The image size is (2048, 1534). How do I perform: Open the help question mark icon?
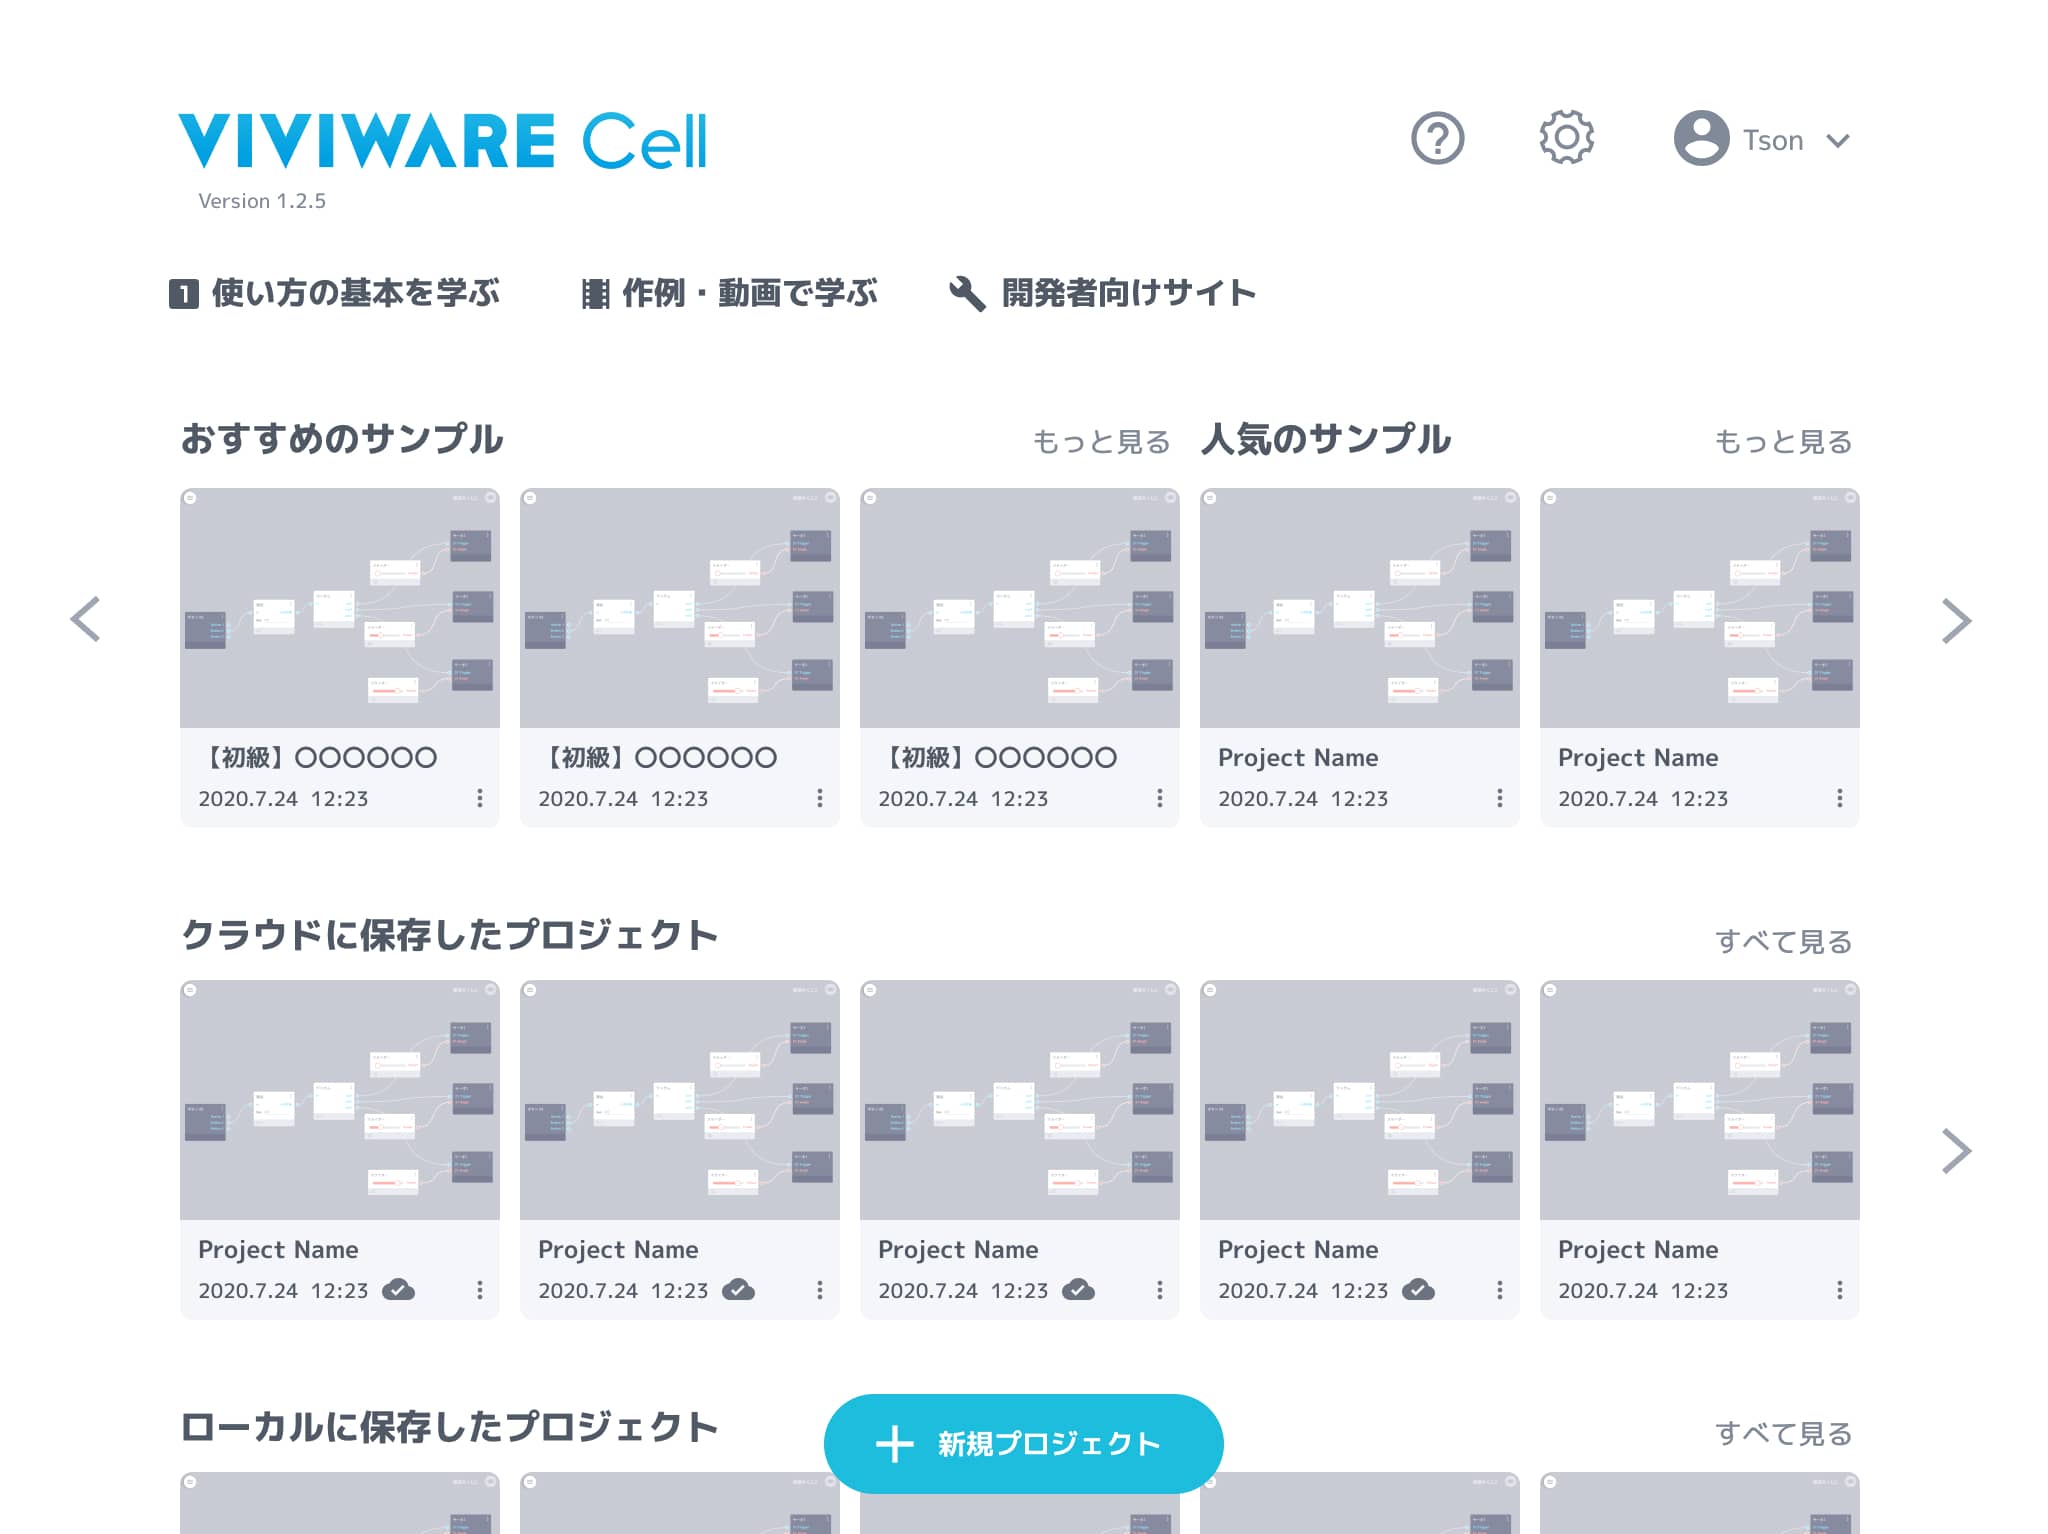1437,139
